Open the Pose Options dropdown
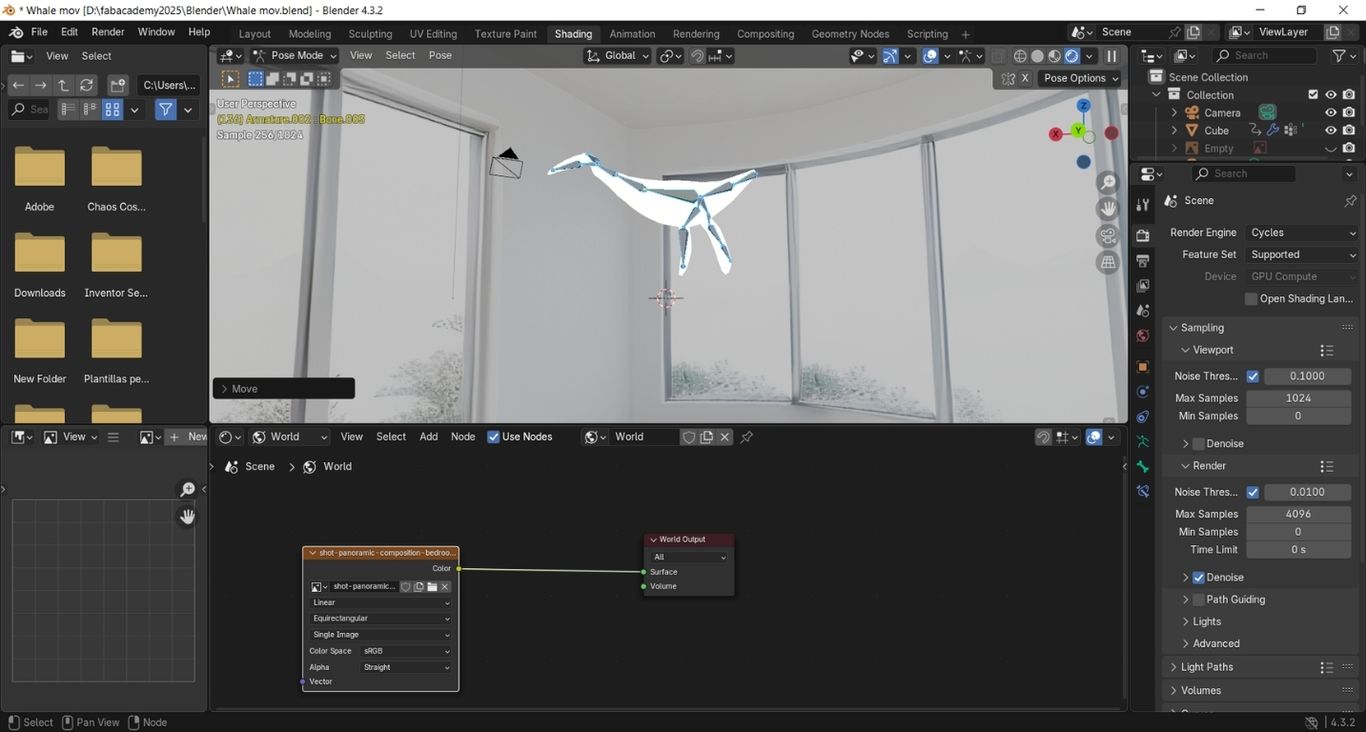The image size is (1366, 732). 1081,78
